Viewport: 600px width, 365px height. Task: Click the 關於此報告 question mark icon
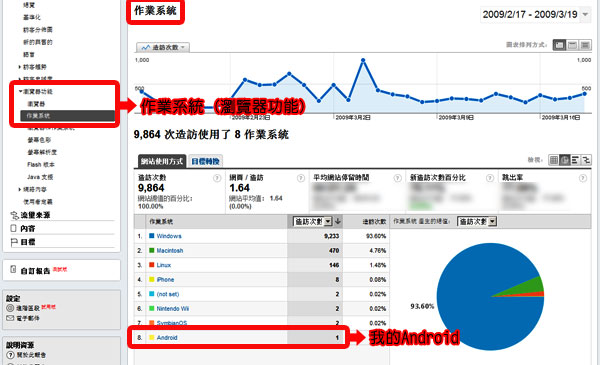point(10,355)
